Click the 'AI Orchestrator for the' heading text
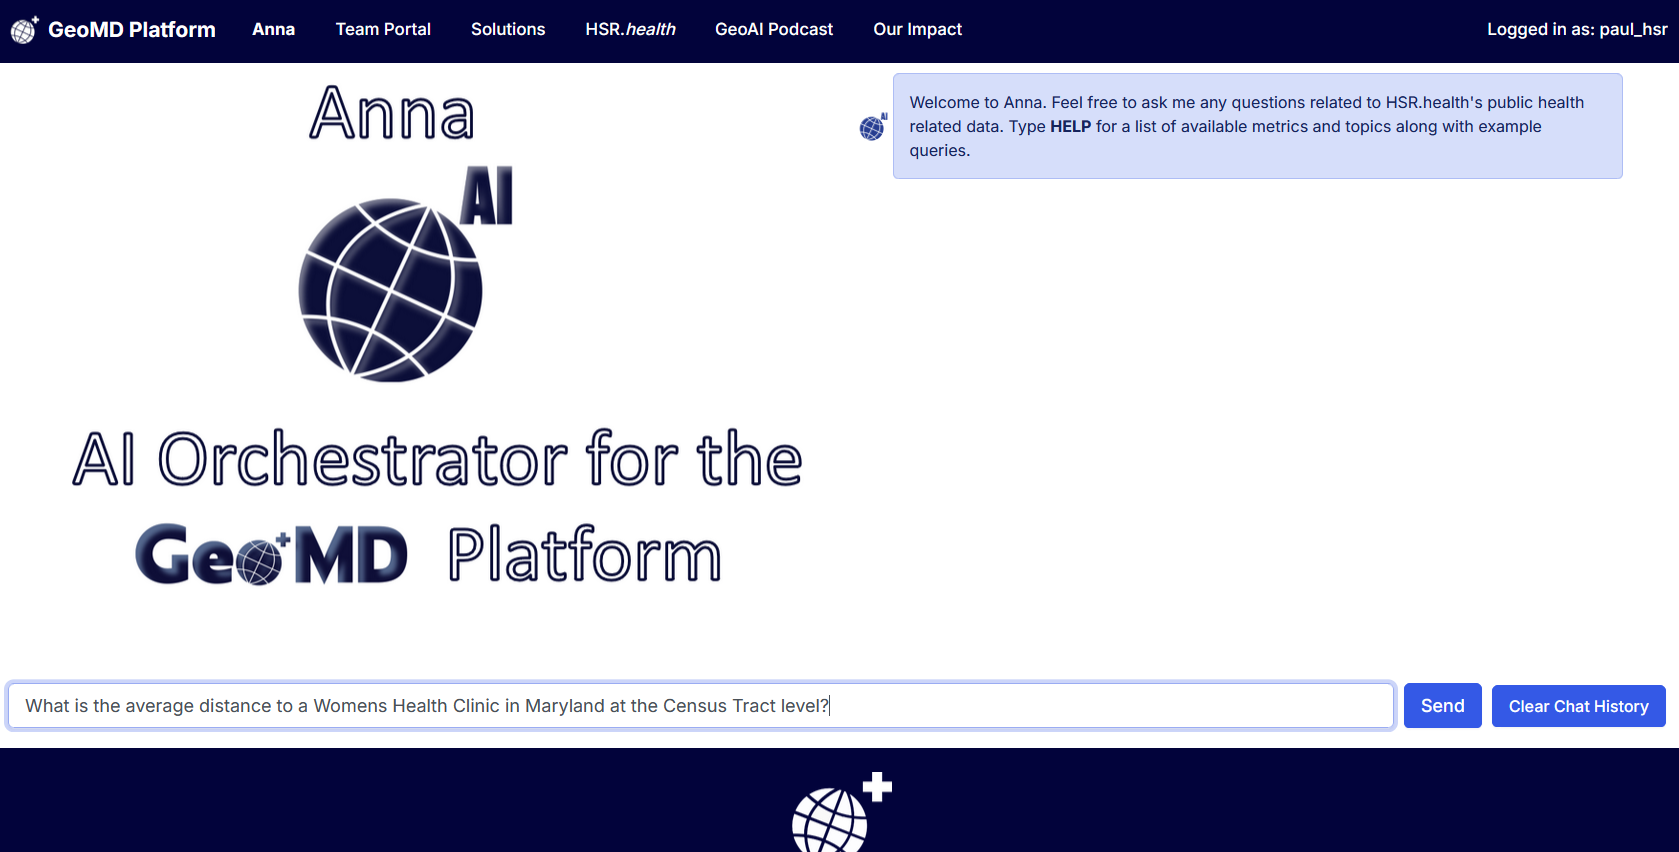Viewport: 1679px width, 852px height. (x=438, y=459)
